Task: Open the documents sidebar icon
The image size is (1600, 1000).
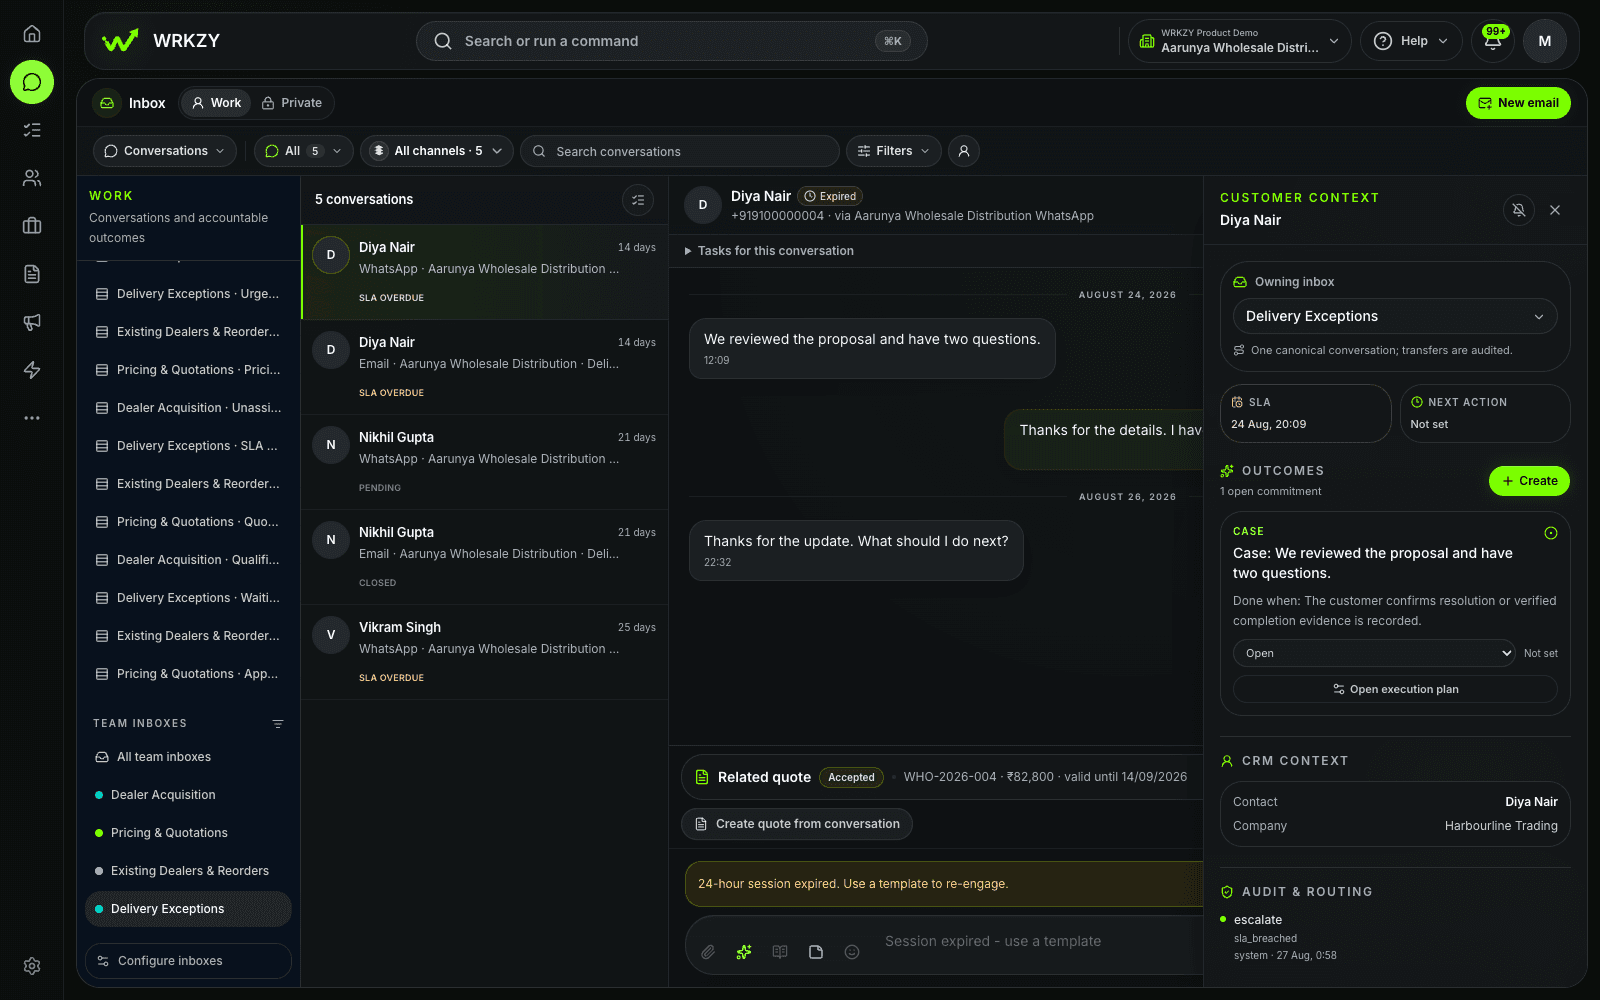Action: click(x=32, y=274)
